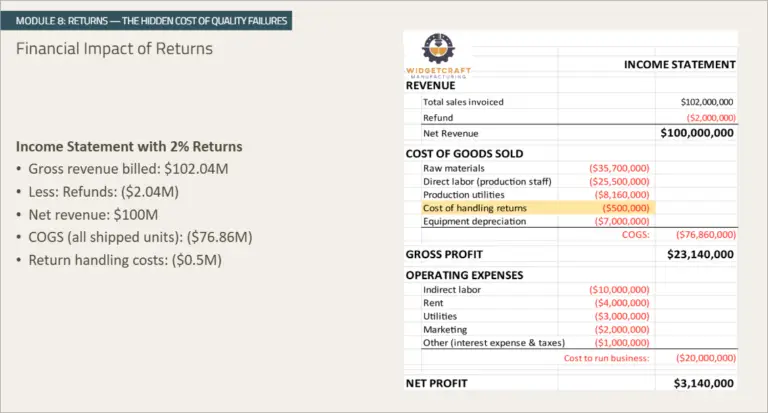Click the Financial Impact of Returns title
768x413 pixels.
point(114,48)
